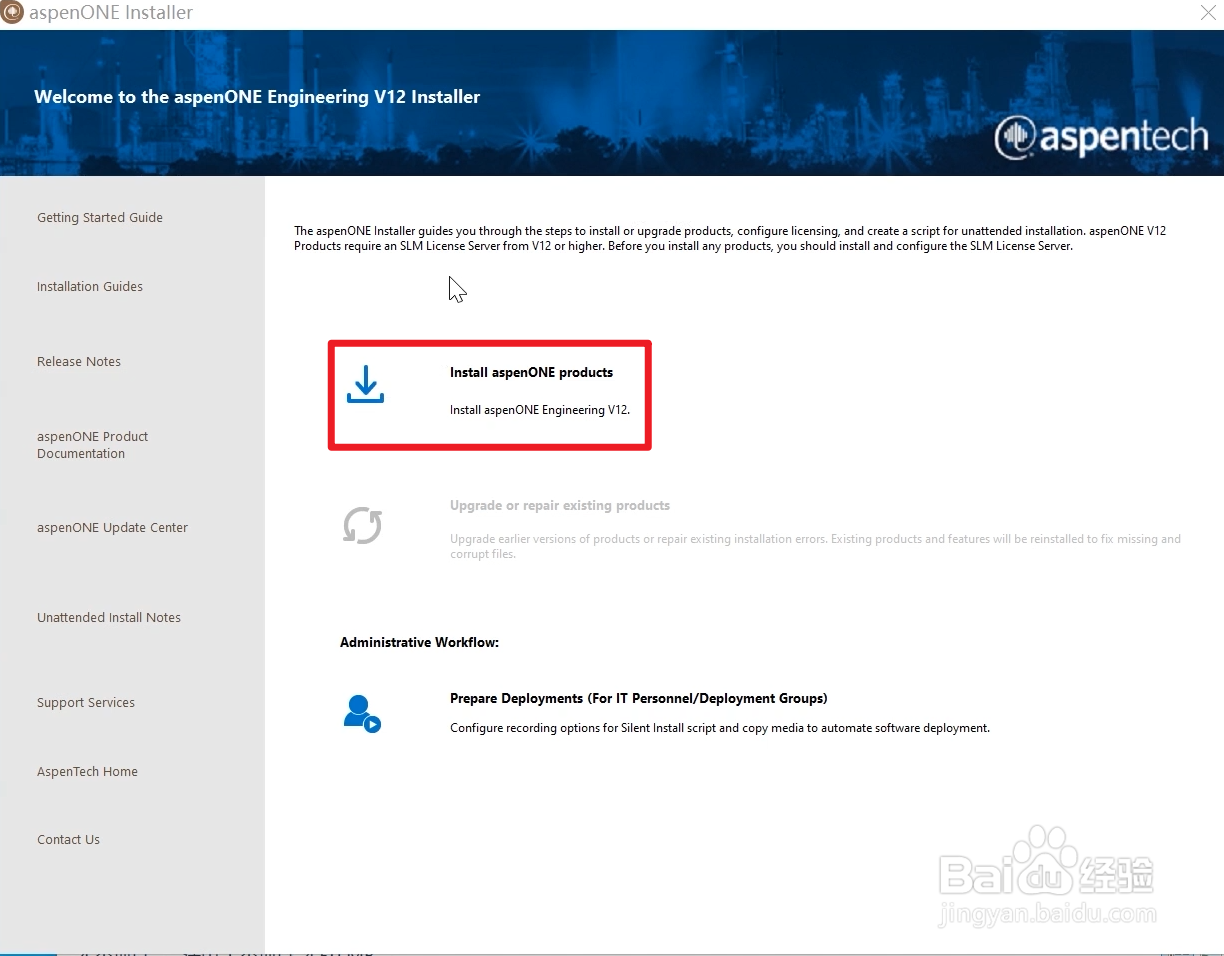Go to aspenONE Update Center

(113, 527)
